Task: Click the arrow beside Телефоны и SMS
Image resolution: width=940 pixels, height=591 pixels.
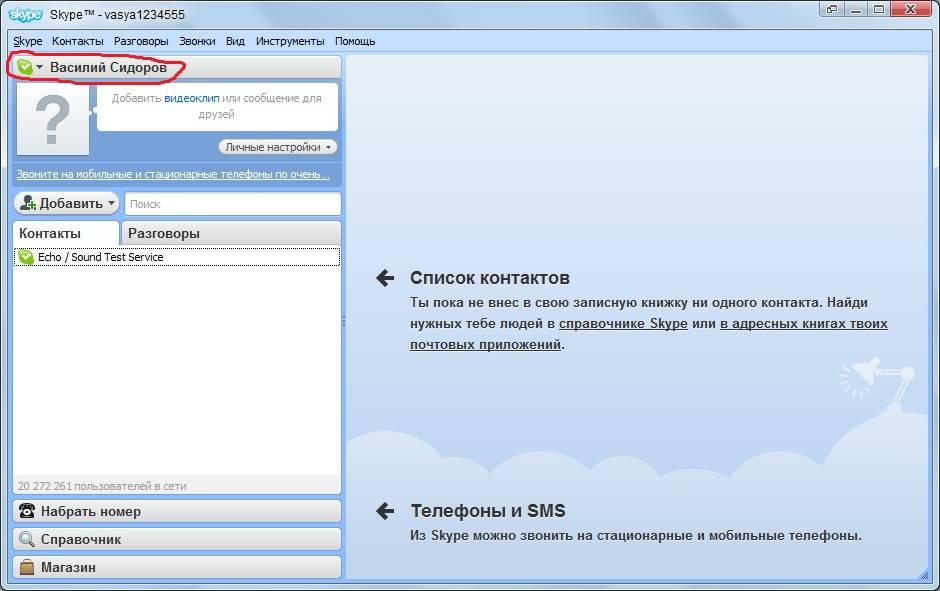Action: 385,511
